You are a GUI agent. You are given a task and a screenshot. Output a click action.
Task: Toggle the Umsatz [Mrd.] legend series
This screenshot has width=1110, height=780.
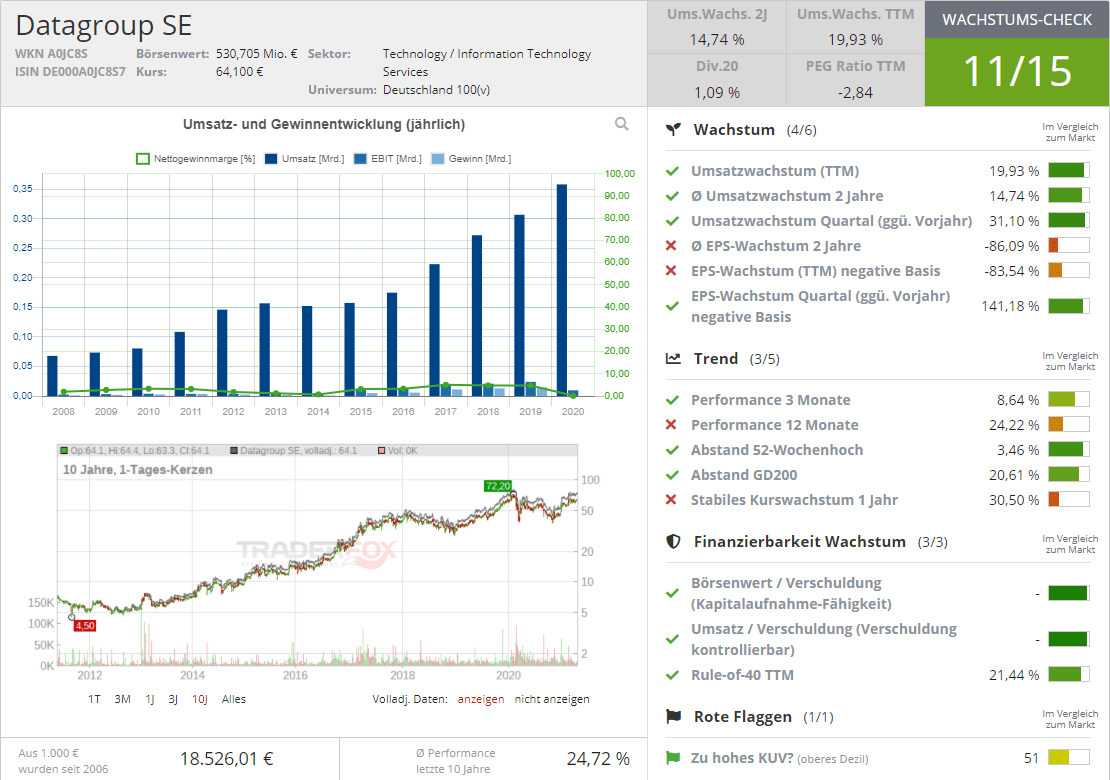304,159
